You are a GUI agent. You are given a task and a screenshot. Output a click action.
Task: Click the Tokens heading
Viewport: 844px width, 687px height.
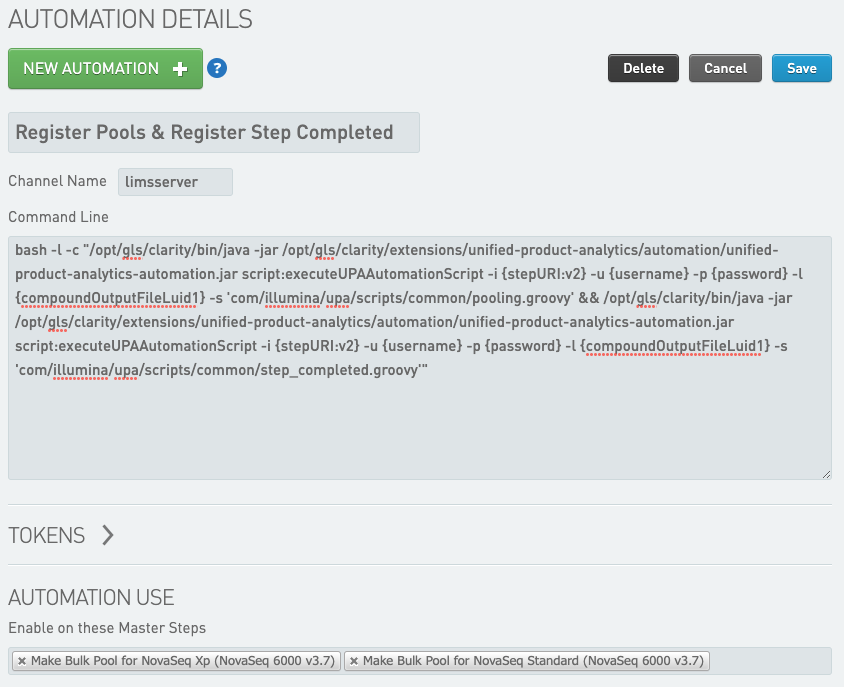tap(47, 535)
